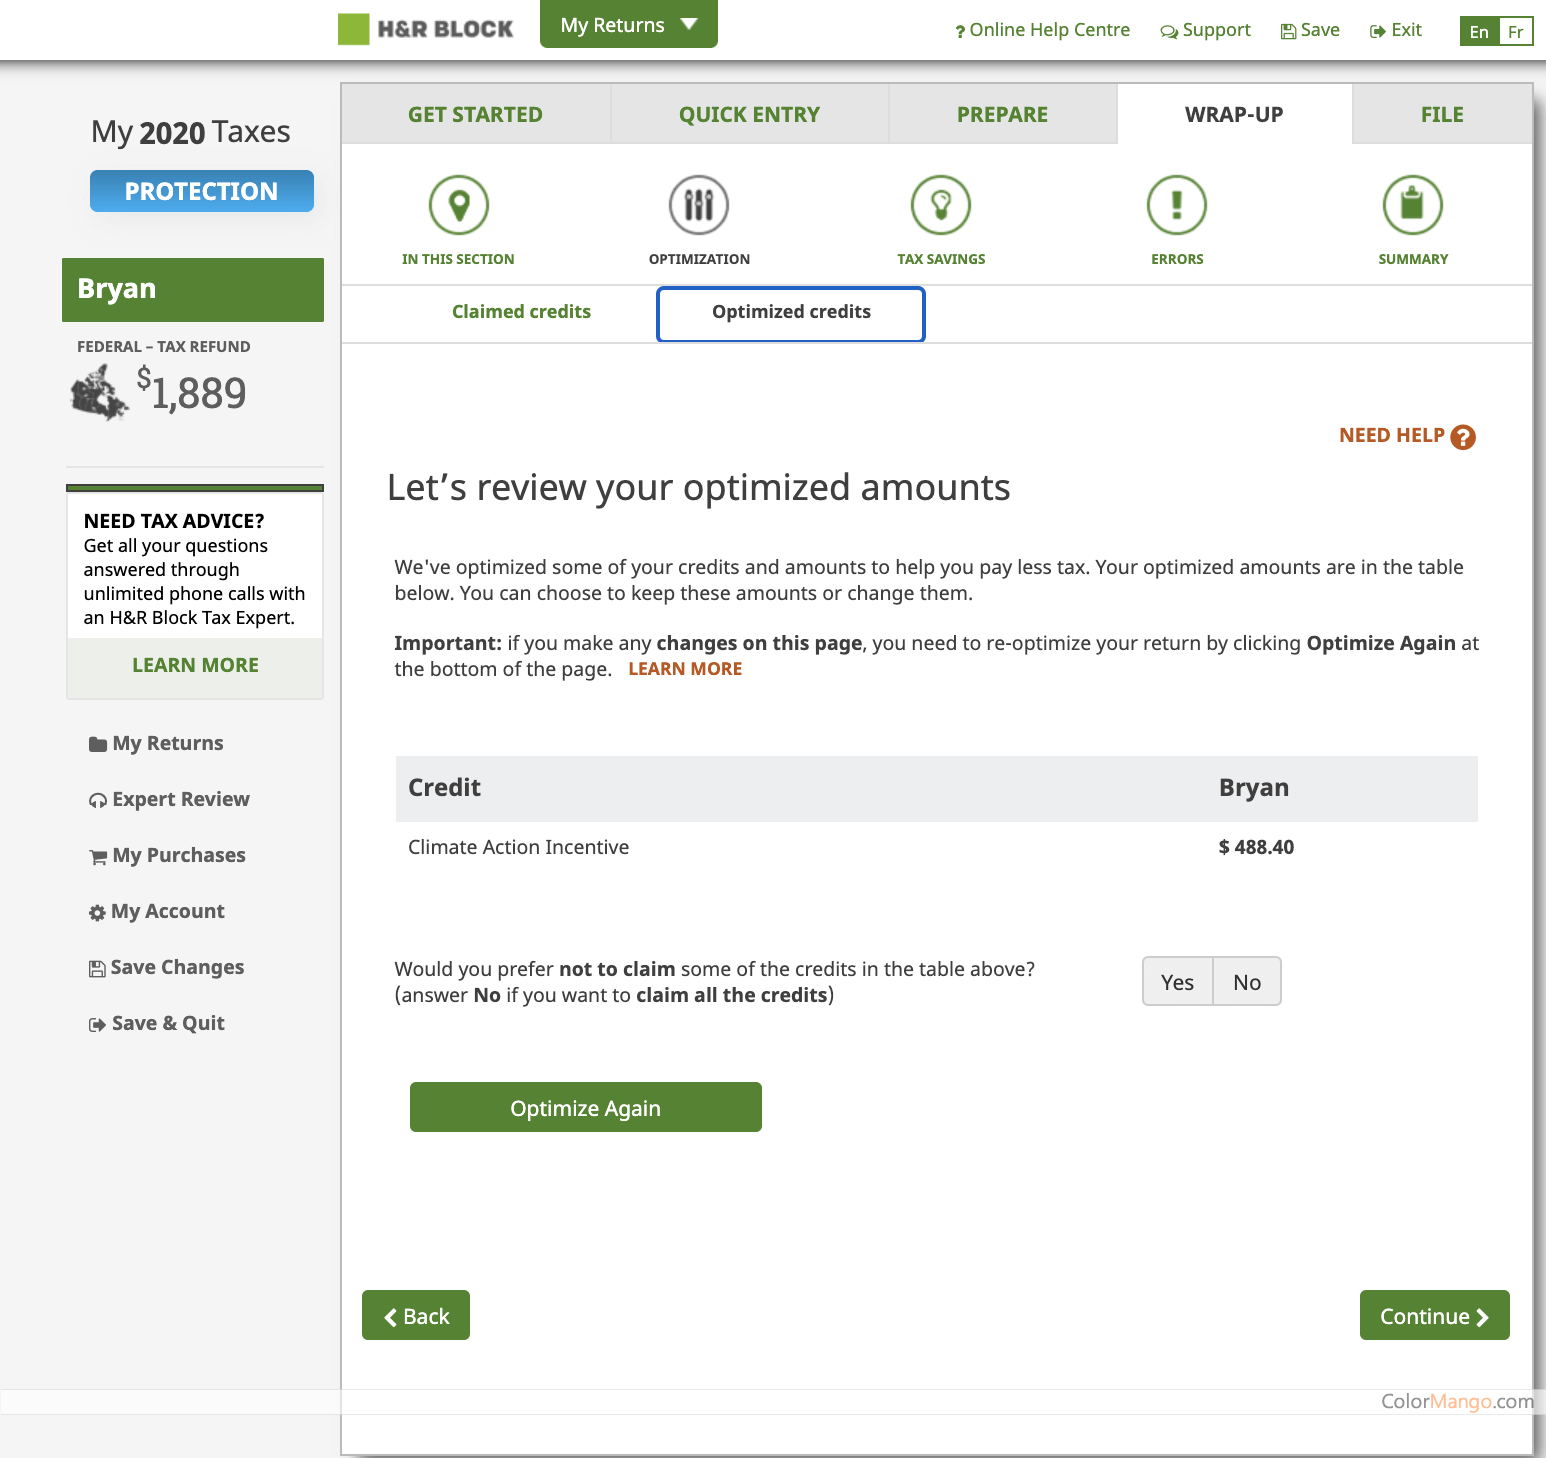1546x1458 pixels.
Task: Click the blue PROTECTION badge
Action: (x=201, y=190)
